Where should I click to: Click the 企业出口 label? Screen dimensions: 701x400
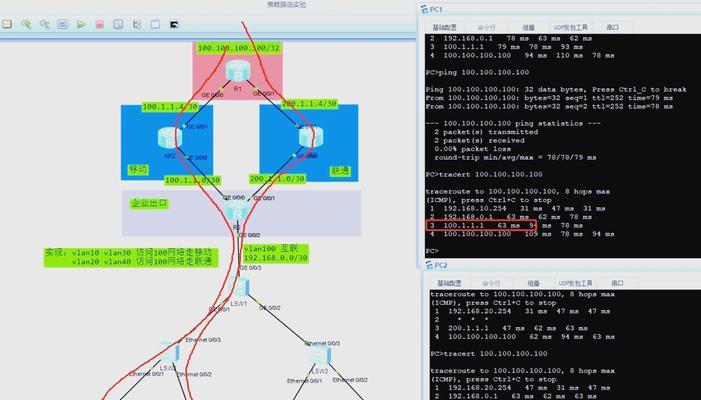click(149, 204)
